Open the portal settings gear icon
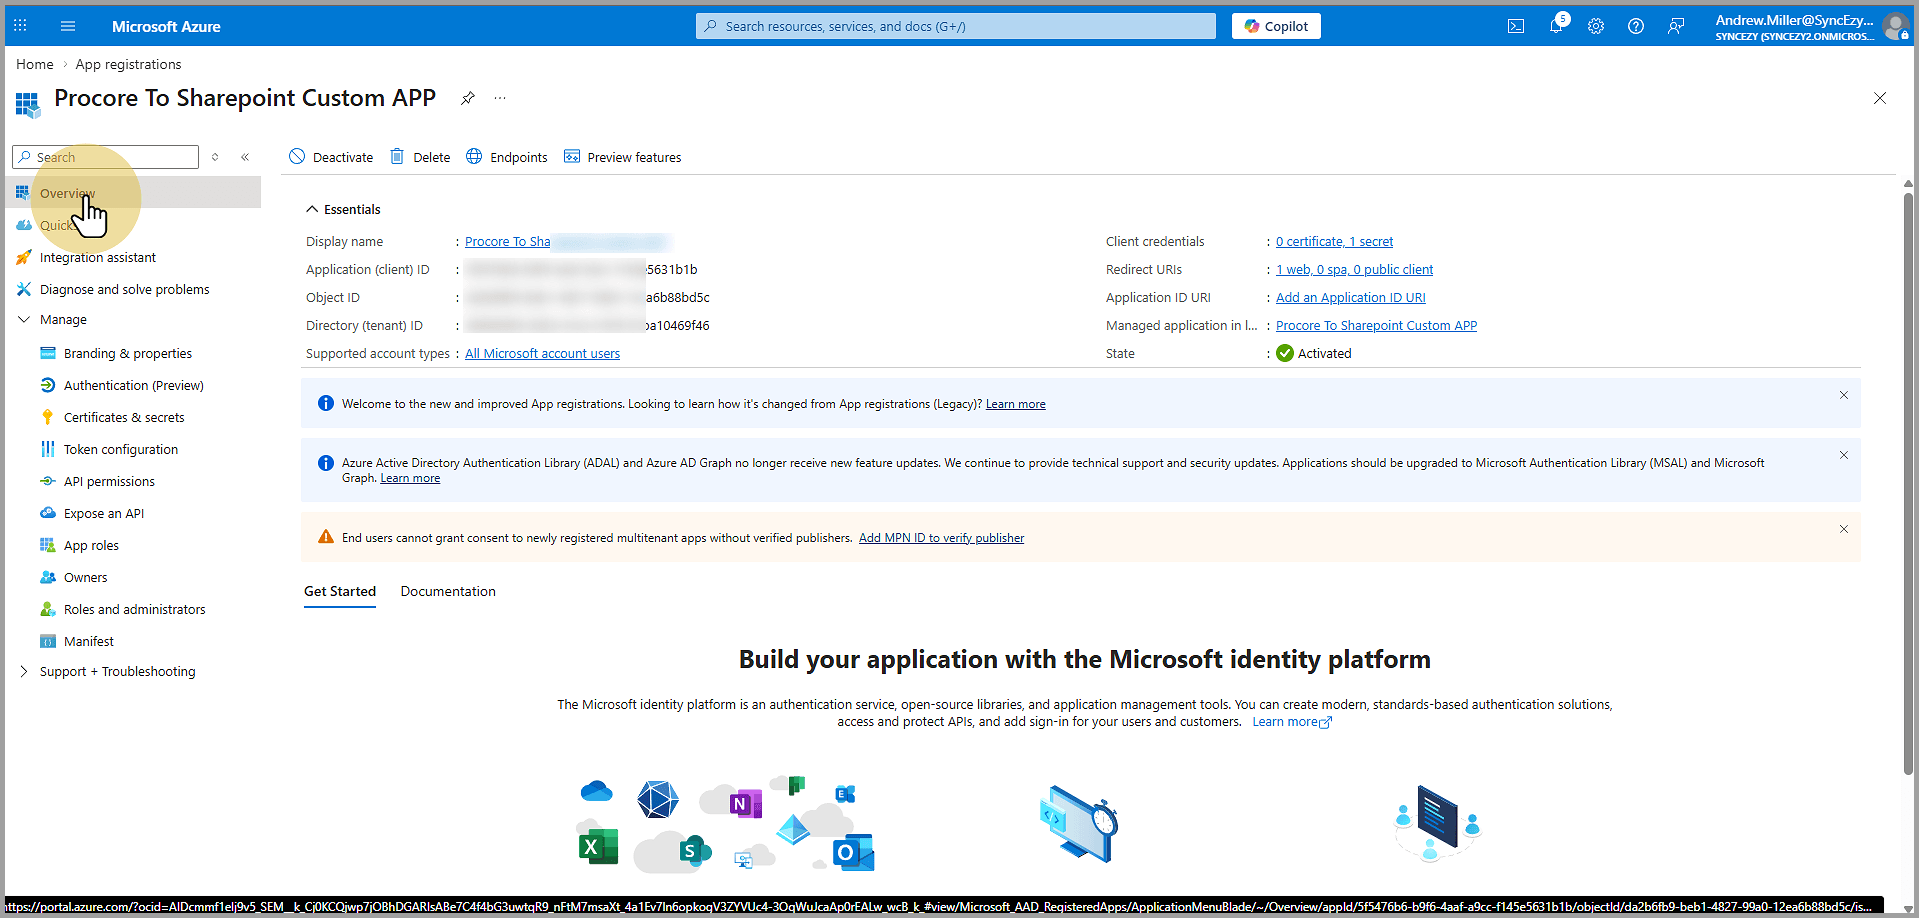Screen dimensions: 1919x918 [1596, 26]
